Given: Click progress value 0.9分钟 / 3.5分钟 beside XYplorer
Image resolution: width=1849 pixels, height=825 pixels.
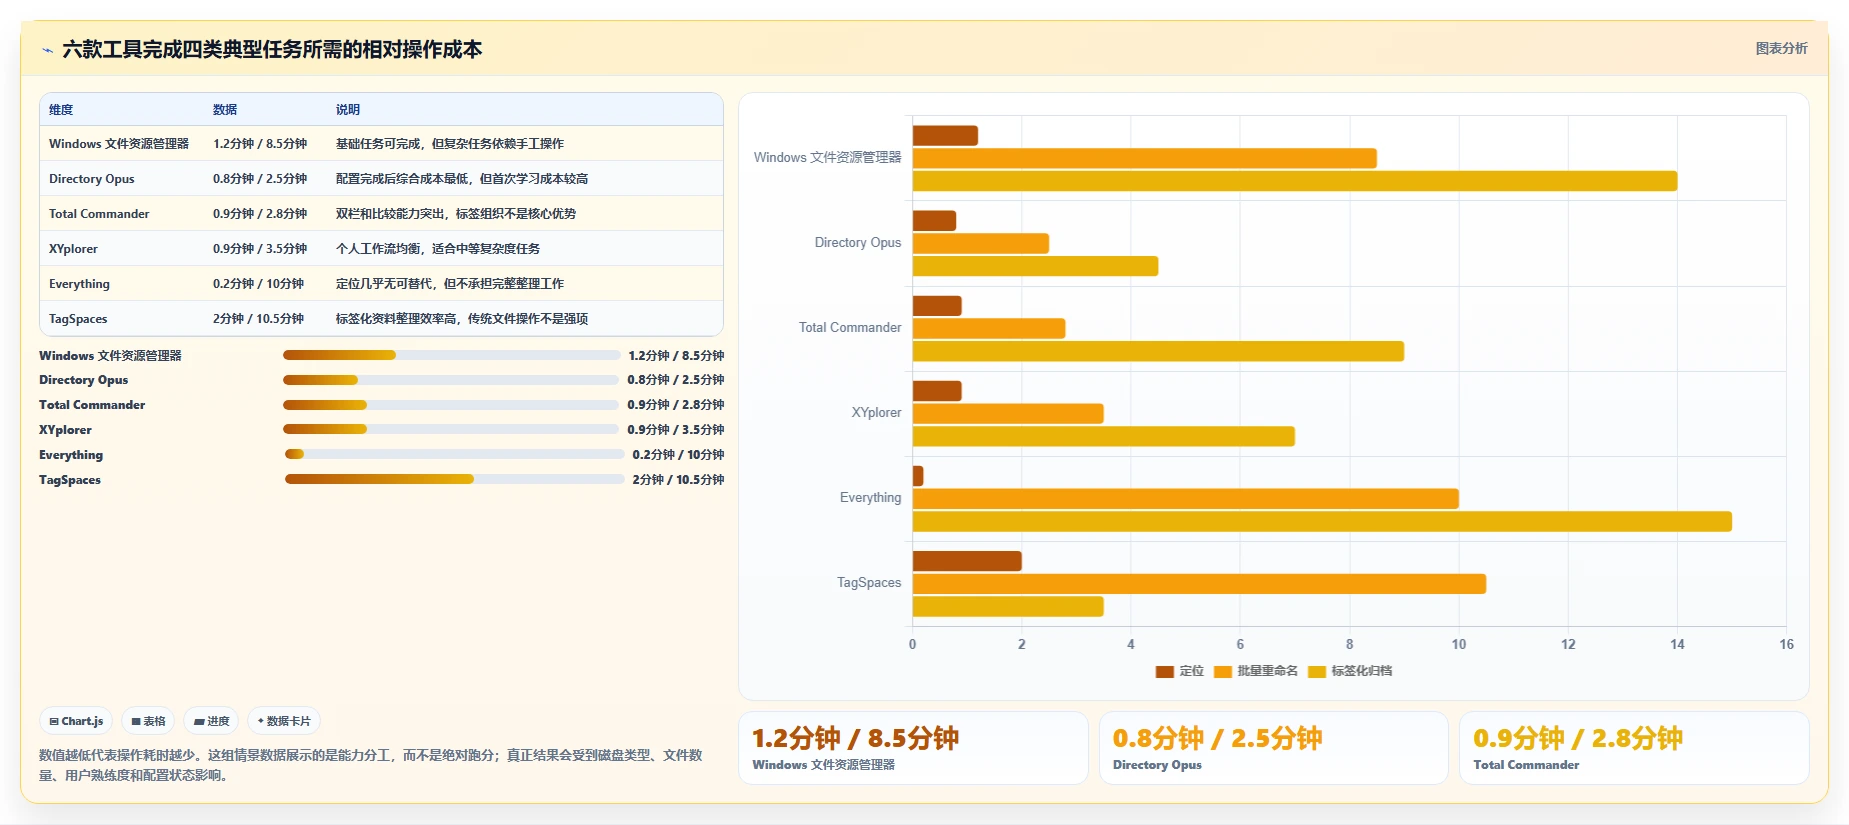Looking at the screenshot, I should pos(676,430).
